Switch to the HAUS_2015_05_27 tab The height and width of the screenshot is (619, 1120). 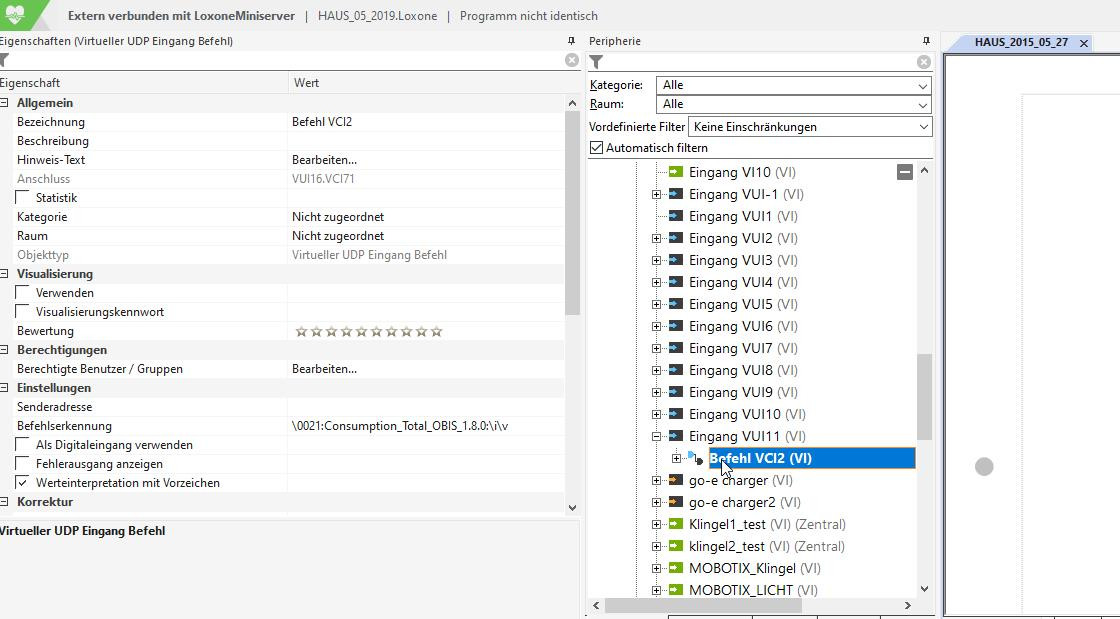[x=1021, y=43]
